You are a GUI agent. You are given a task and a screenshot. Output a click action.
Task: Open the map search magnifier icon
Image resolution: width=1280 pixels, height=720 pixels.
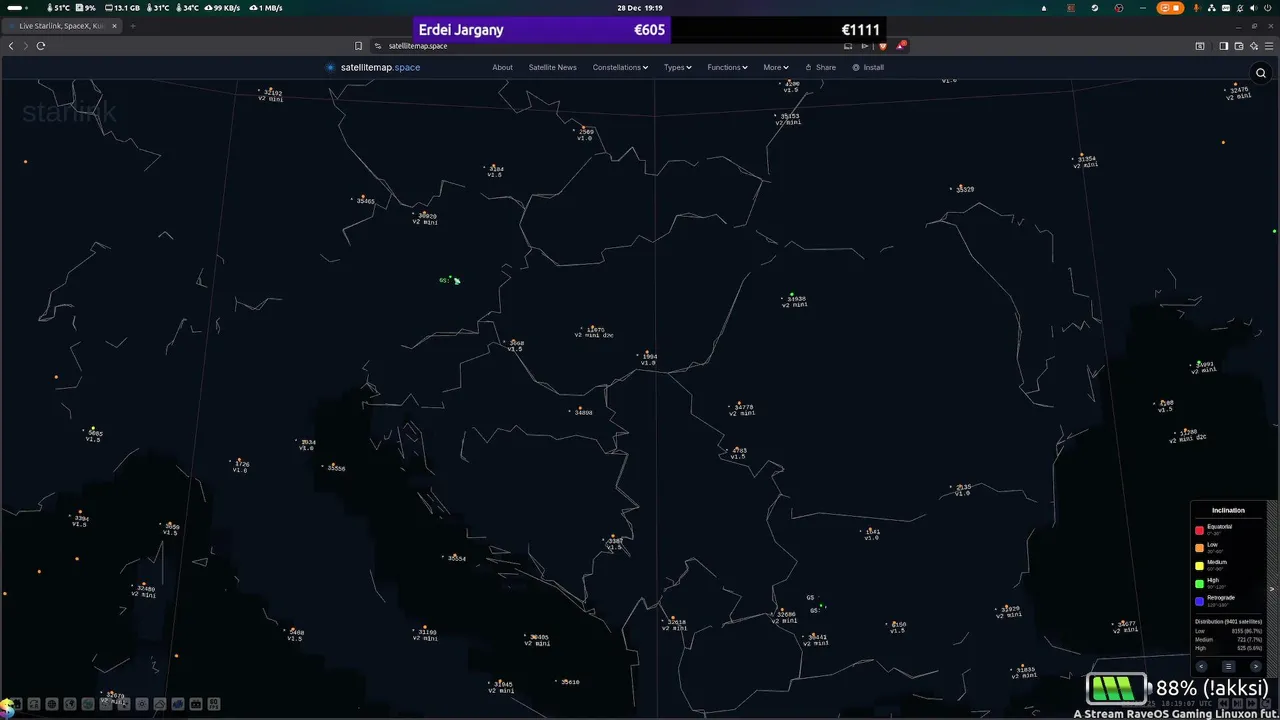coord(1261,72)
